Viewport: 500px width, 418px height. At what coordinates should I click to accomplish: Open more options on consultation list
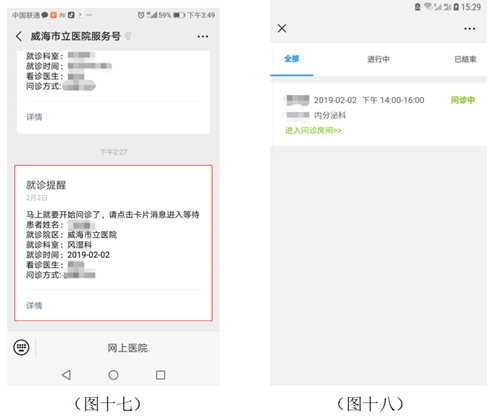point(470,29)
